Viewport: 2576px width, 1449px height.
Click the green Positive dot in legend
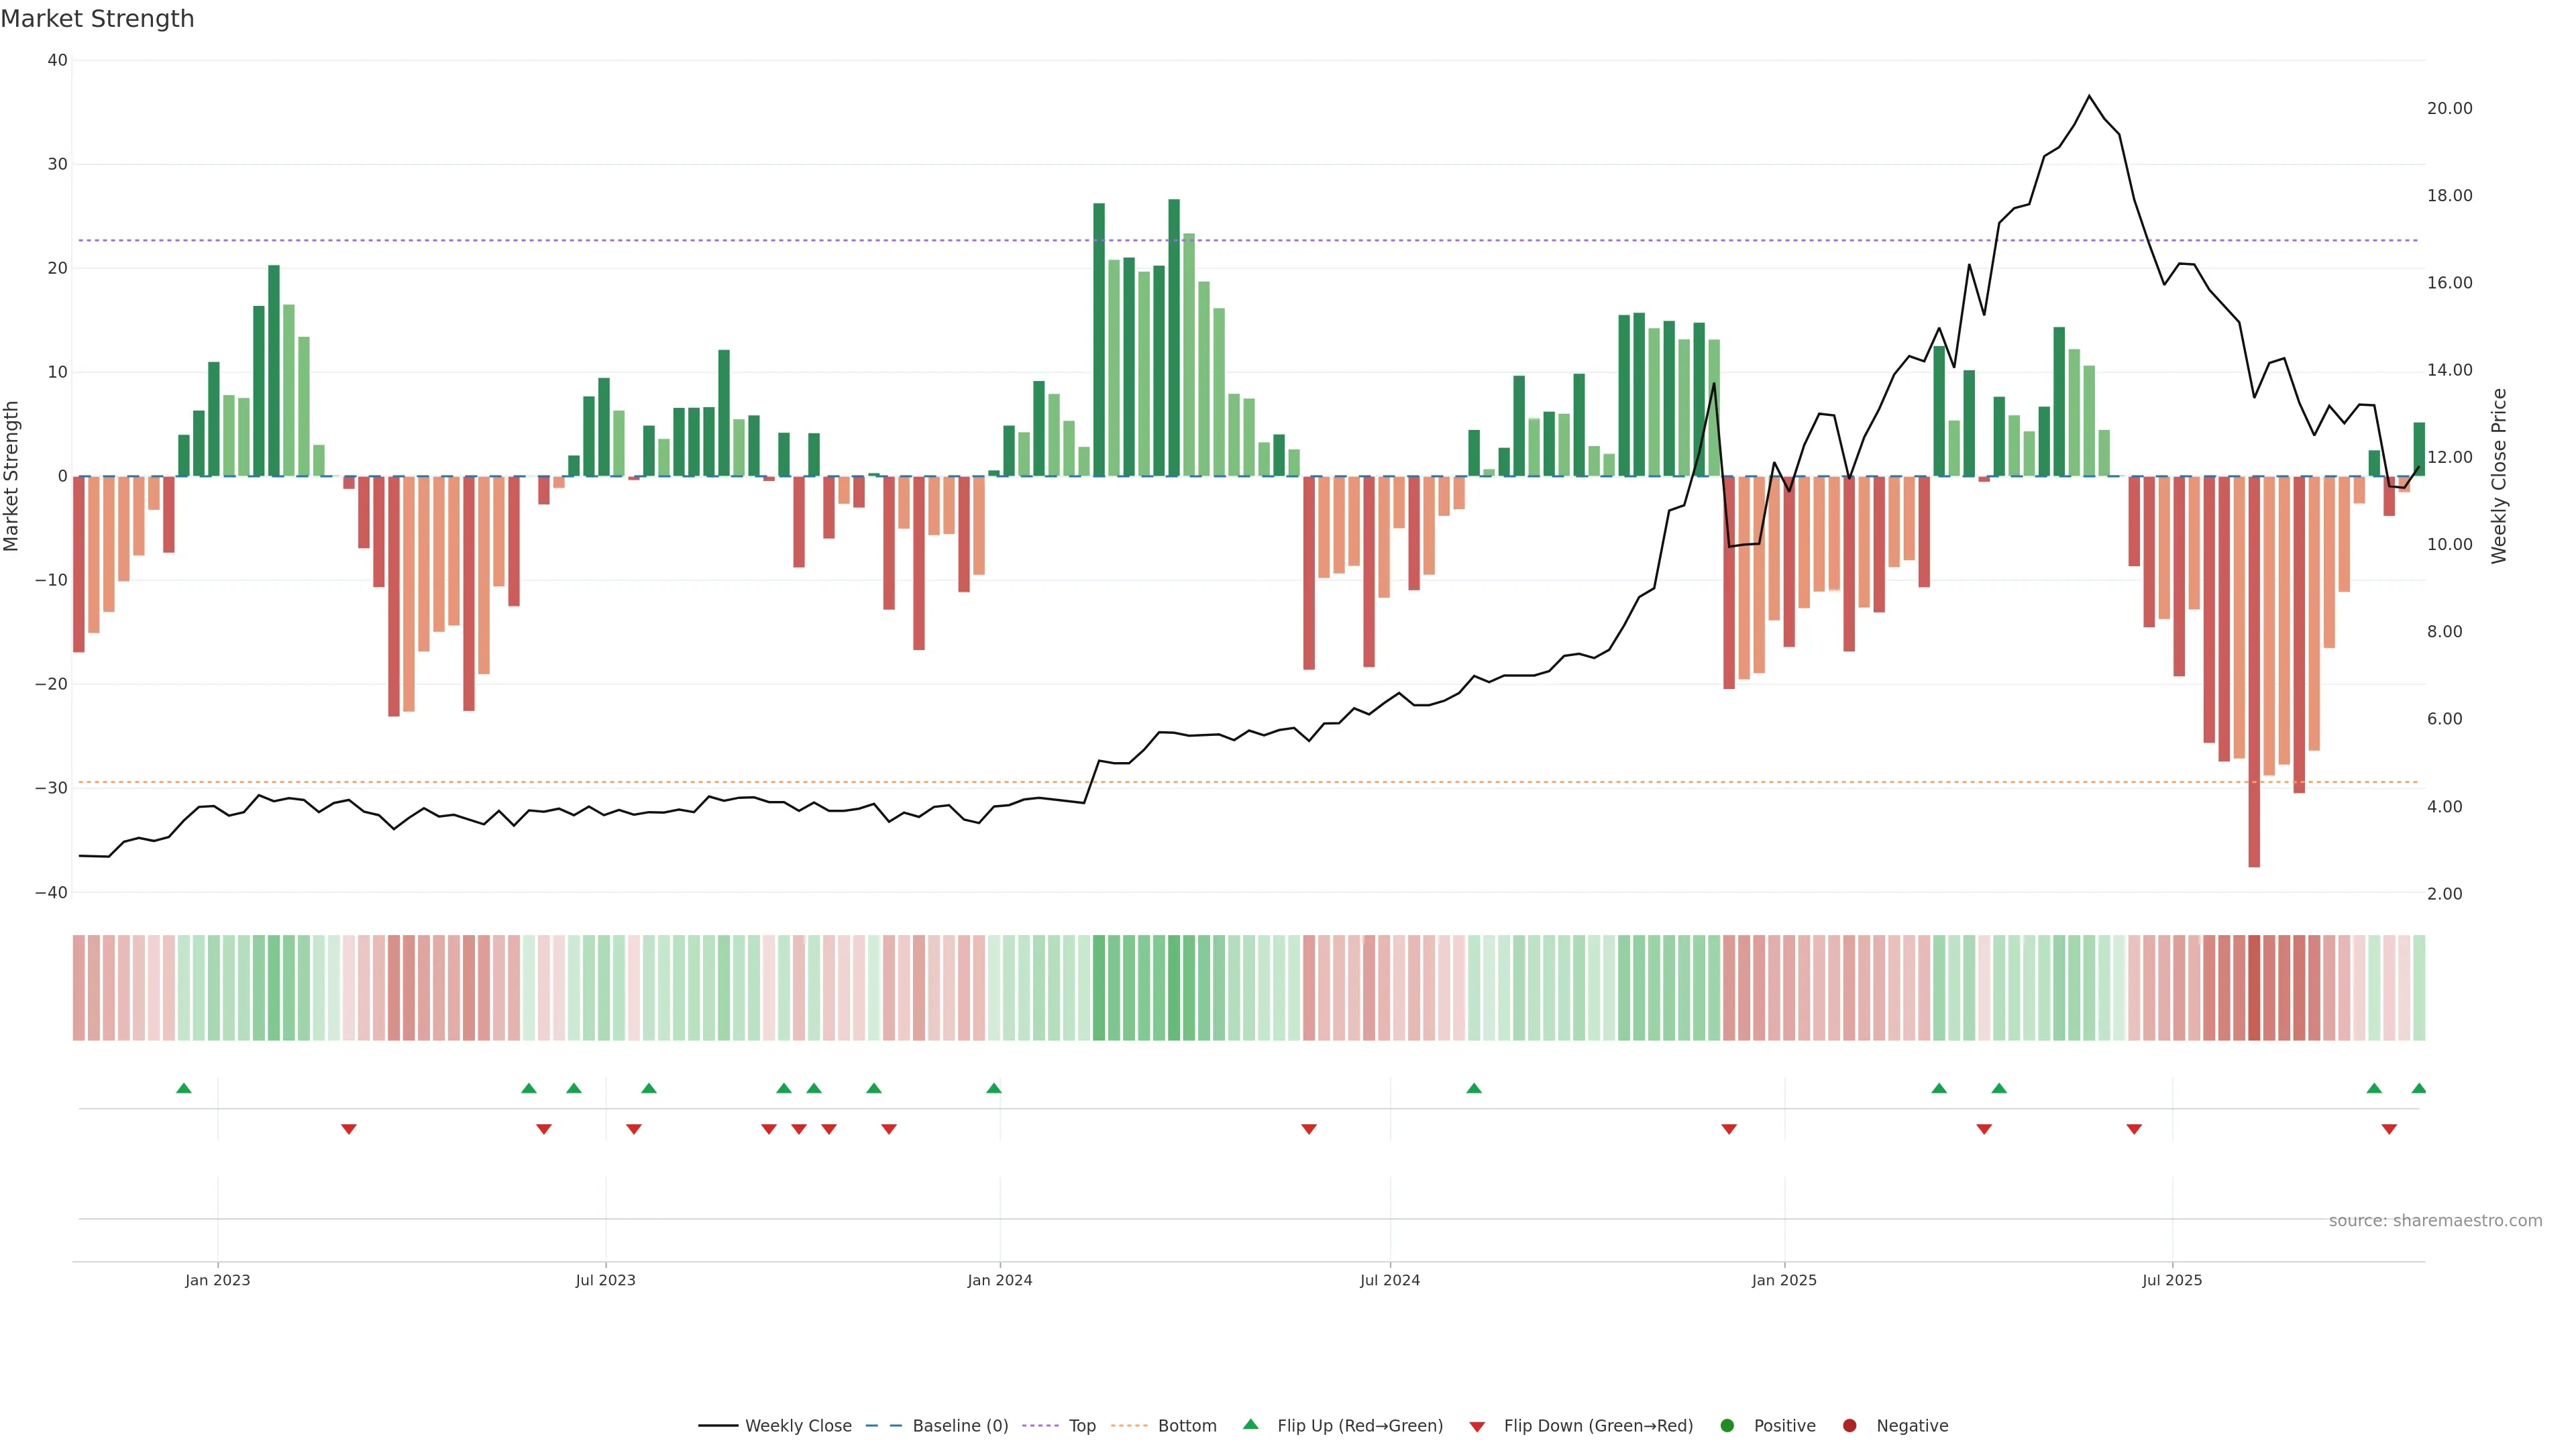[x=1727, y=1426]
